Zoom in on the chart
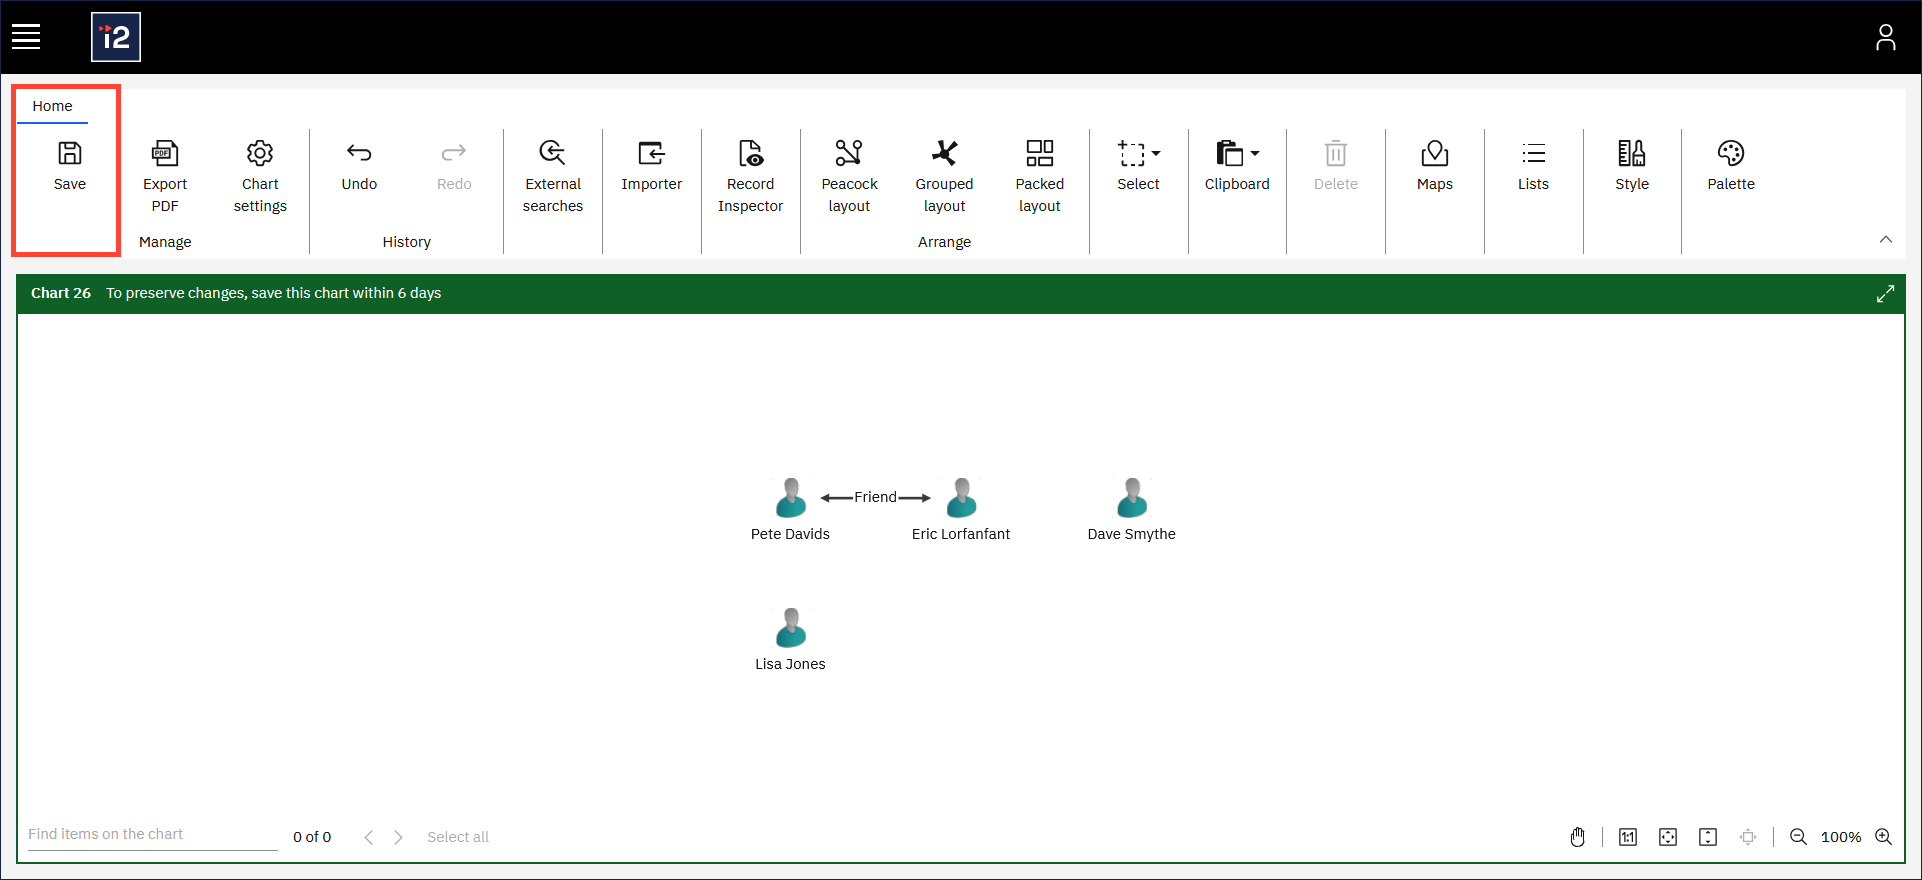1922x880 pixels. [1883, 837]
